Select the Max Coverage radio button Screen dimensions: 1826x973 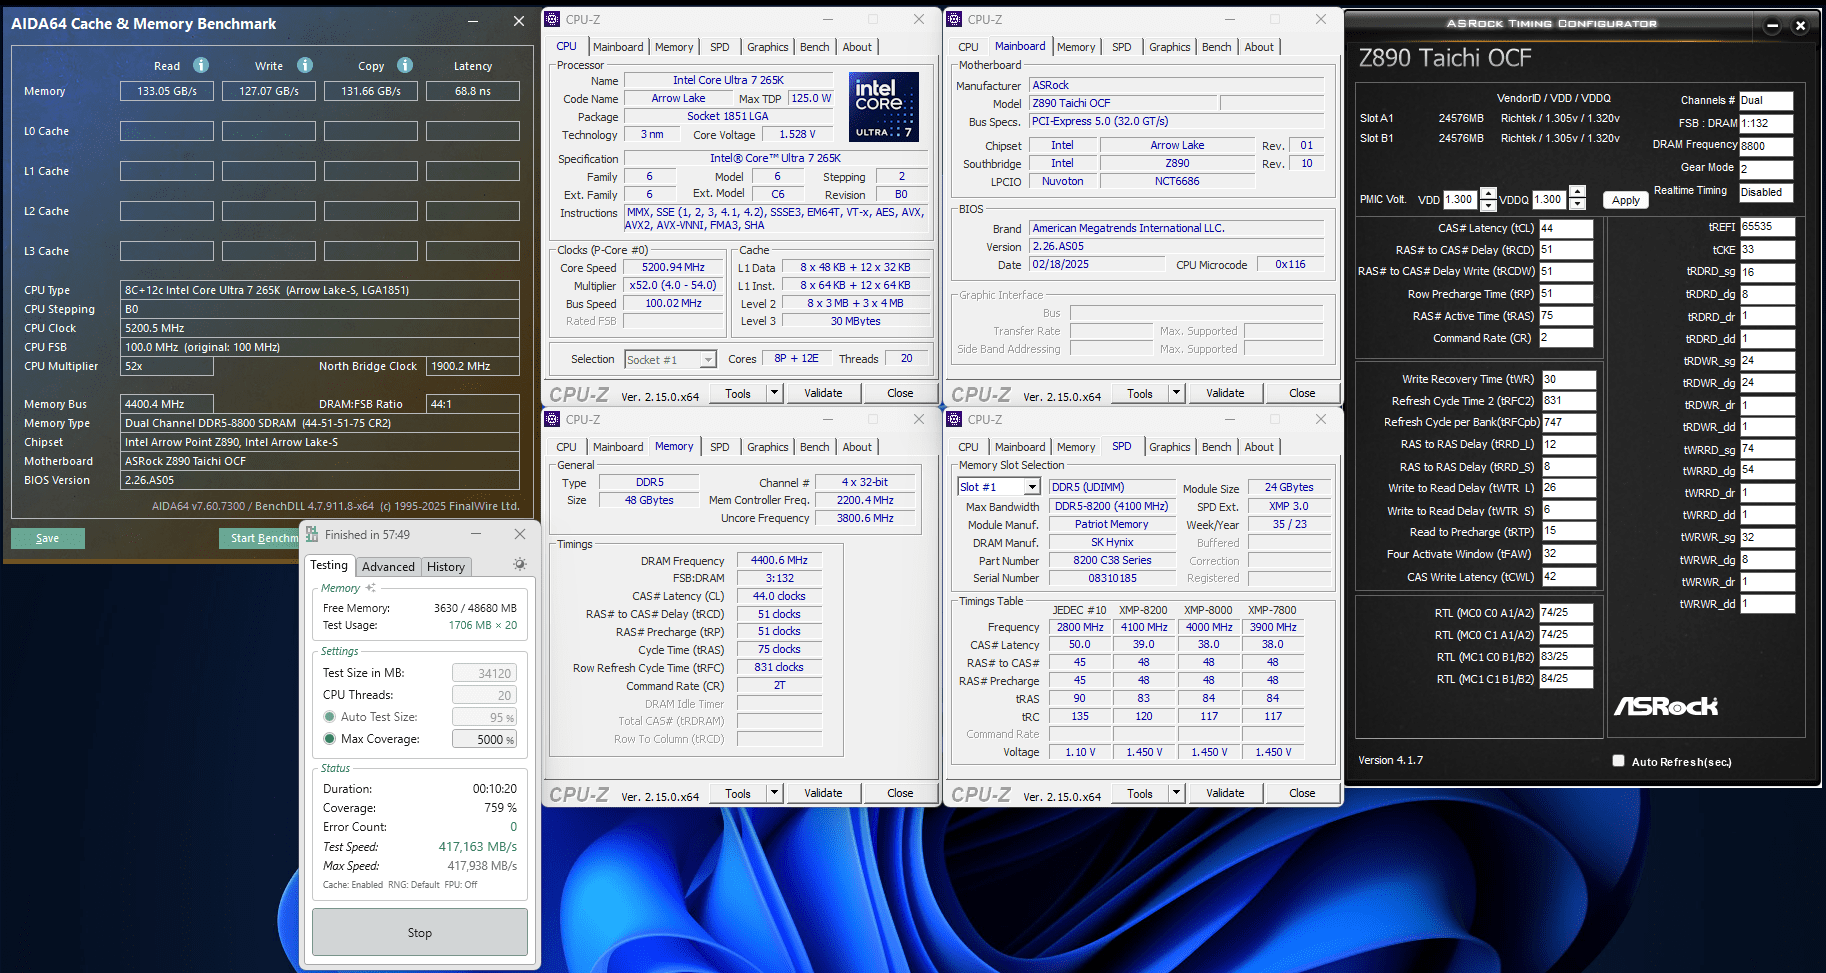click(x=329, y=739)
